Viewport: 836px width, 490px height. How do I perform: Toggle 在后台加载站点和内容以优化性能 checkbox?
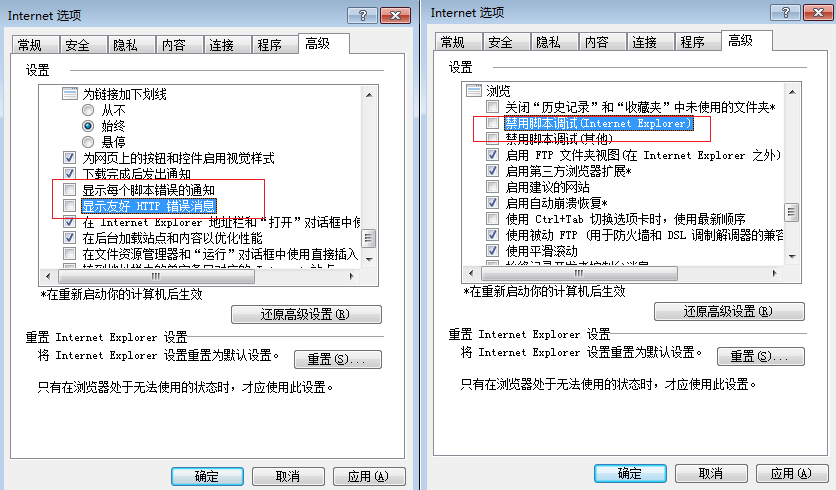click(x=69, y=237)
